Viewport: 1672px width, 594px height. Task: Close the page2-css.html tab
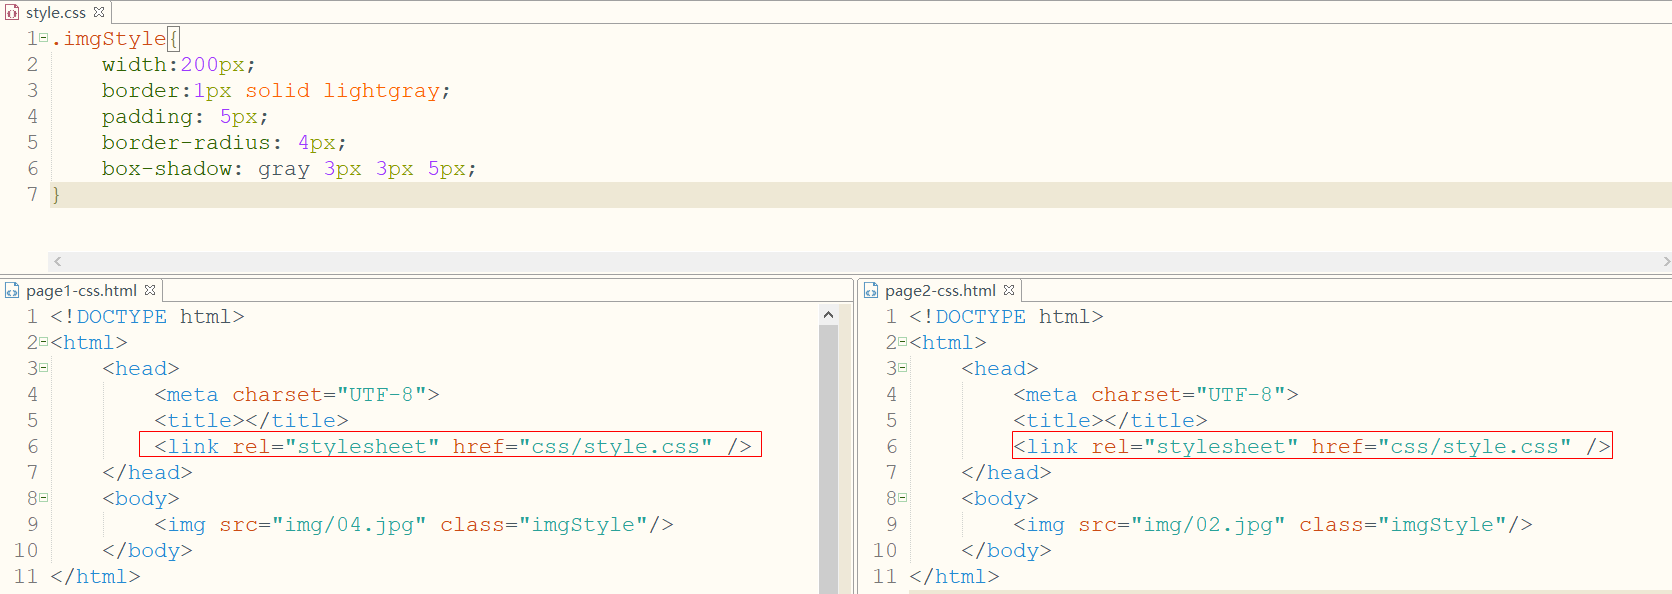click(1009, 290)
